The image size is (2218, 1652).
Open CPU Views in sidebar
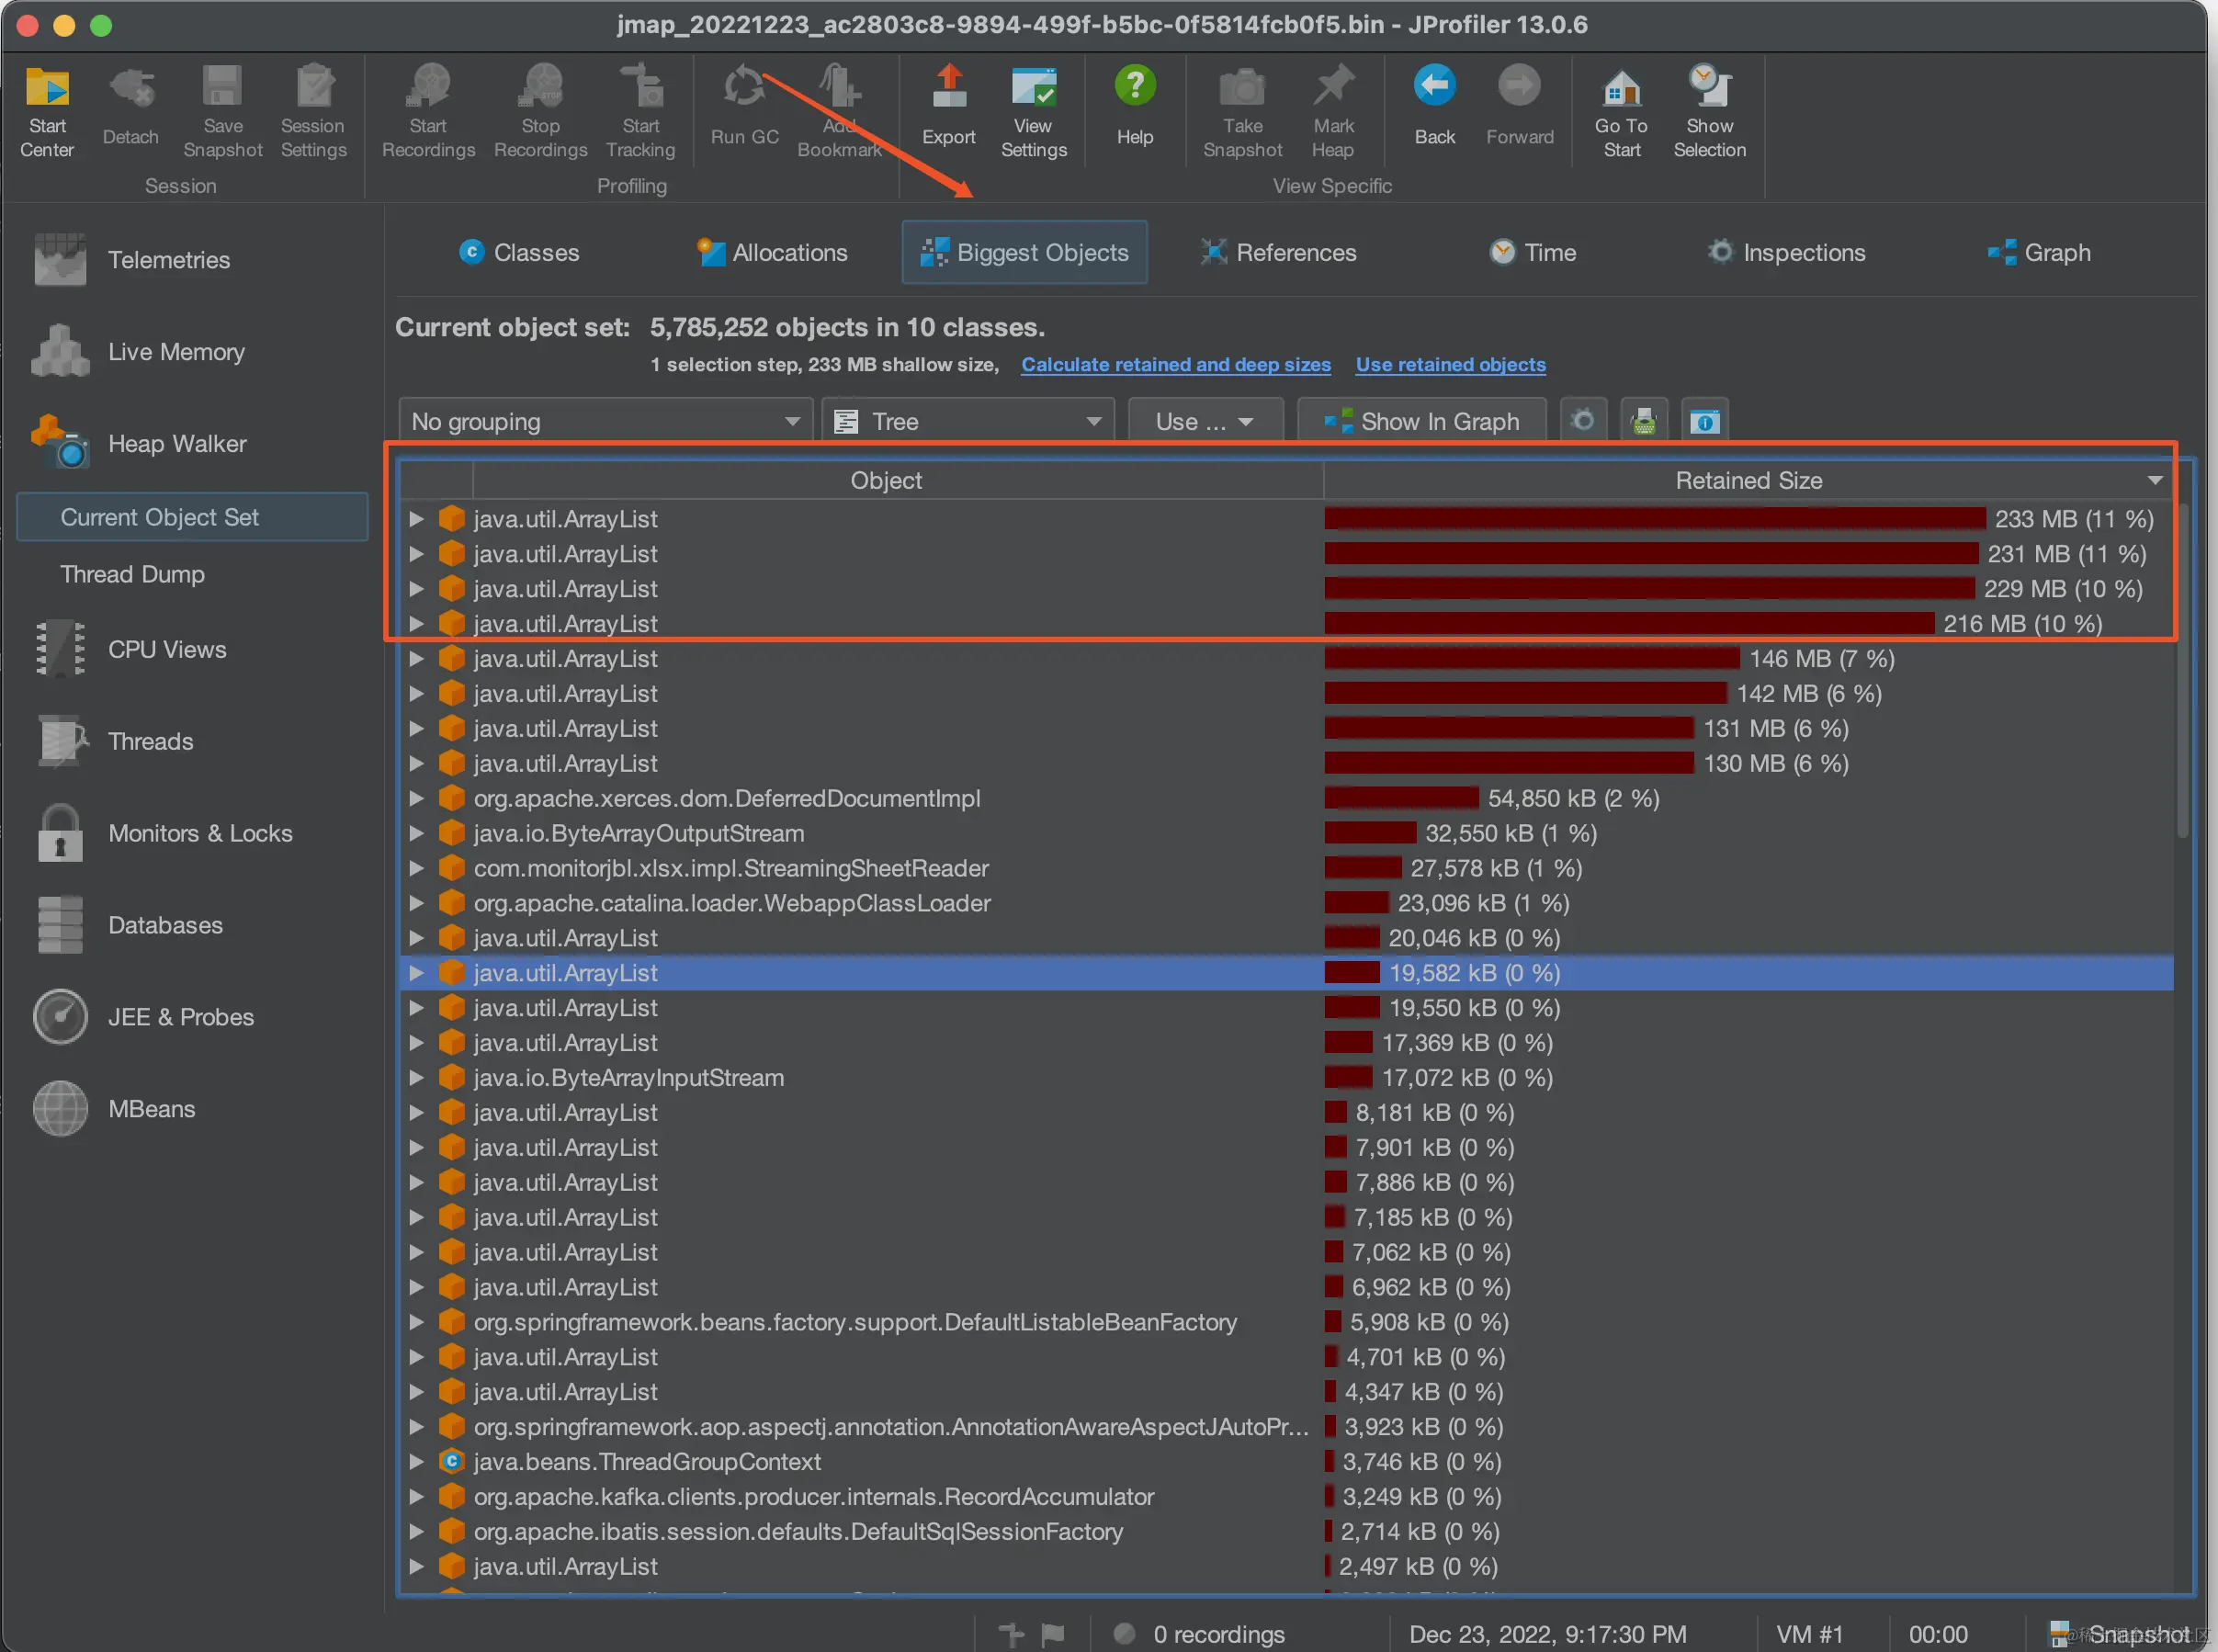pos(166,650)
